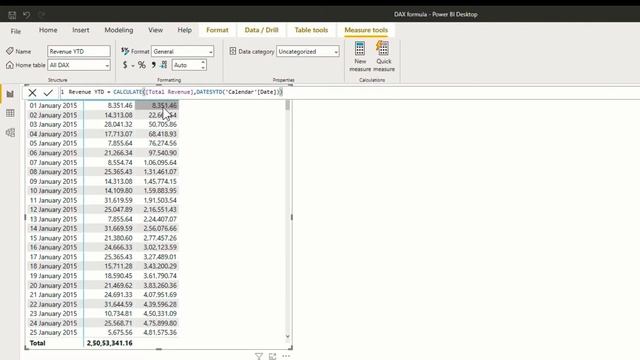Open the Model view from sidebar
The image size is (640, 360).
coord(10,133)
